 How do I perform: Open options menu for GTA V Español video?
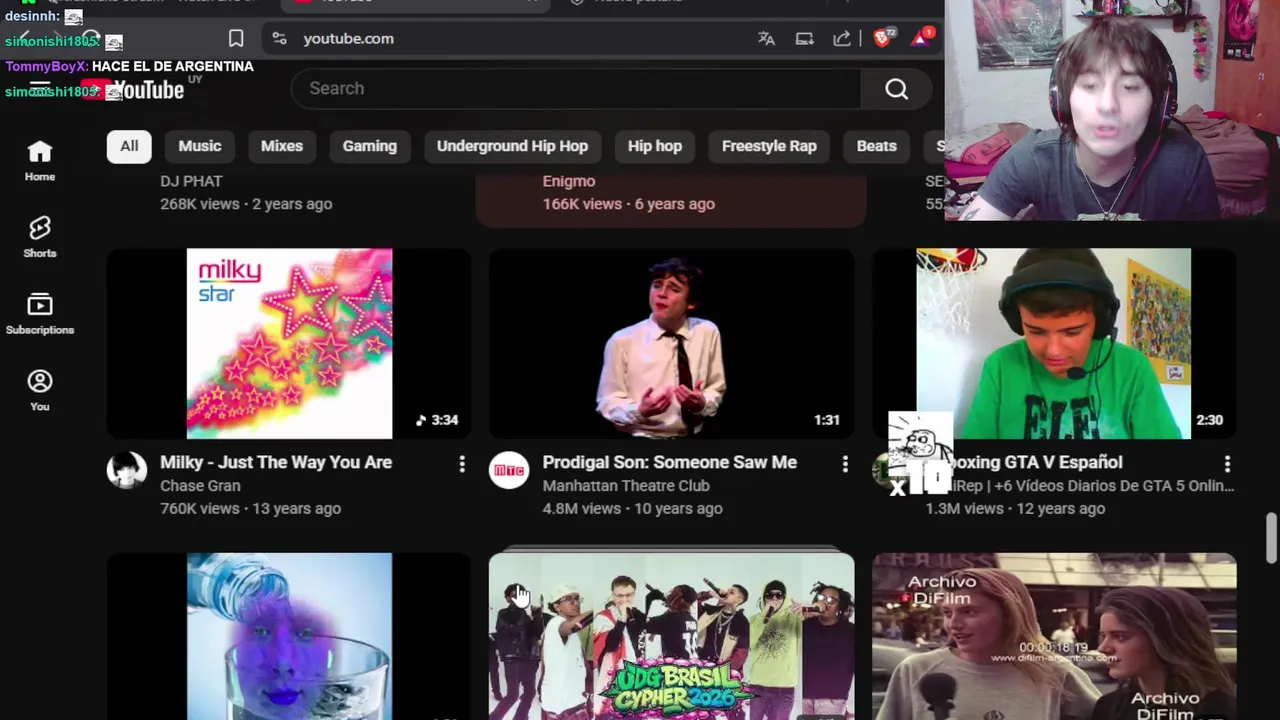(1227, 464)
